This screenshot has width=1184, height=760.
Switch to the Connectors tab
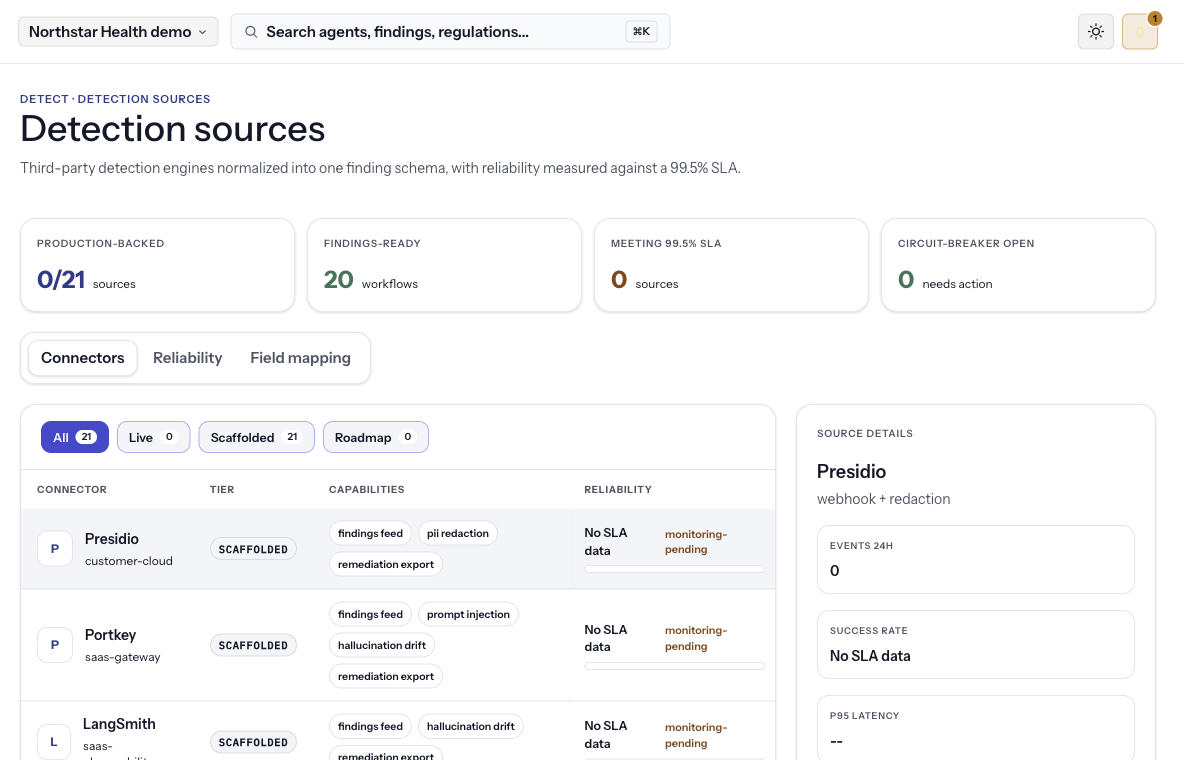82,357
